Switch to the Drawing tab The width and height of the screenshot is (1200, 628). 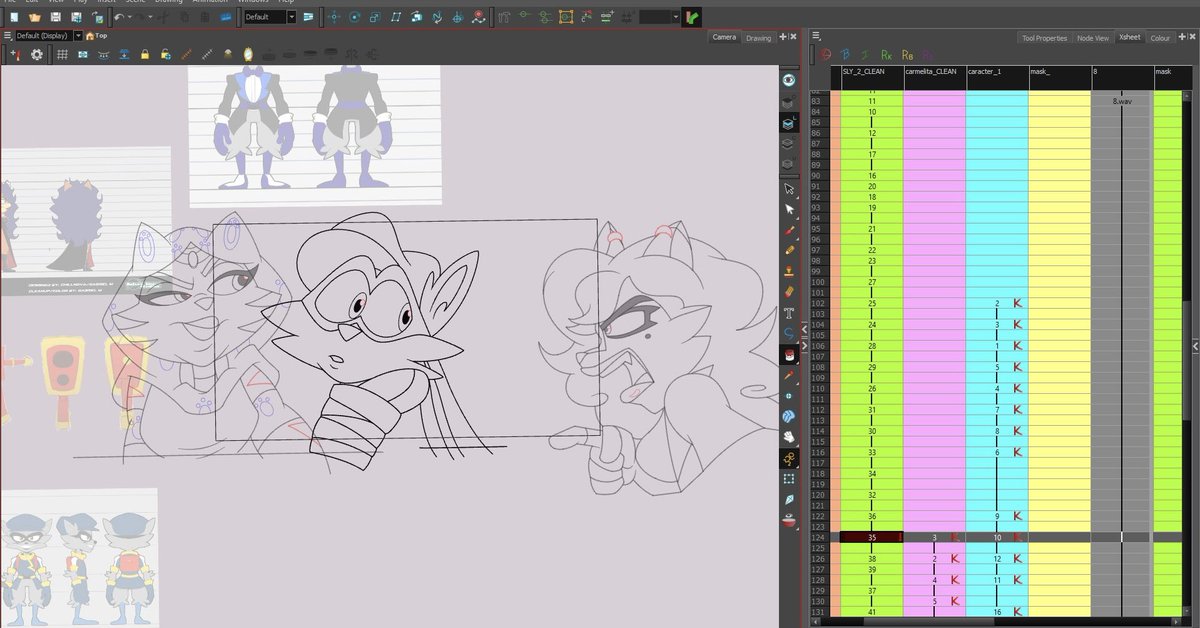(x=758, y=38)
